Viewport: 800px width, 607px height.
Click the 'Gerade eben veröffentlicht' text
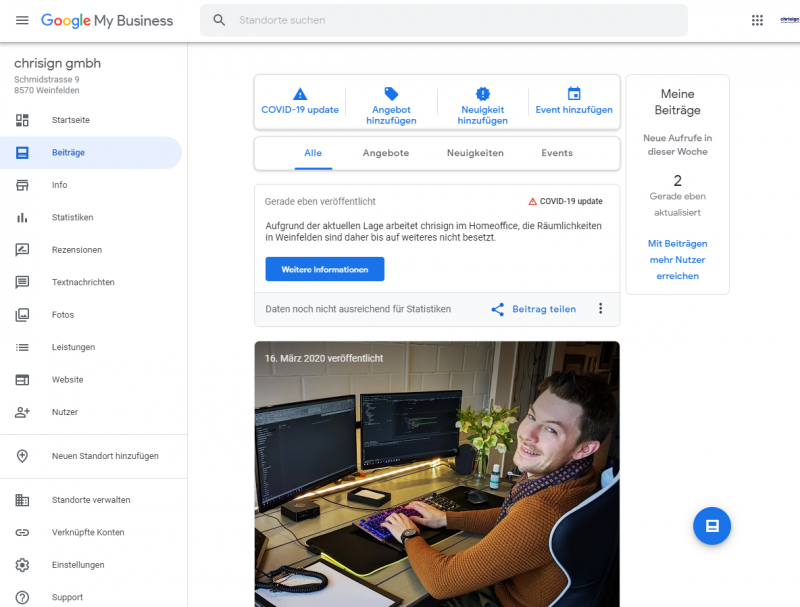320,201
